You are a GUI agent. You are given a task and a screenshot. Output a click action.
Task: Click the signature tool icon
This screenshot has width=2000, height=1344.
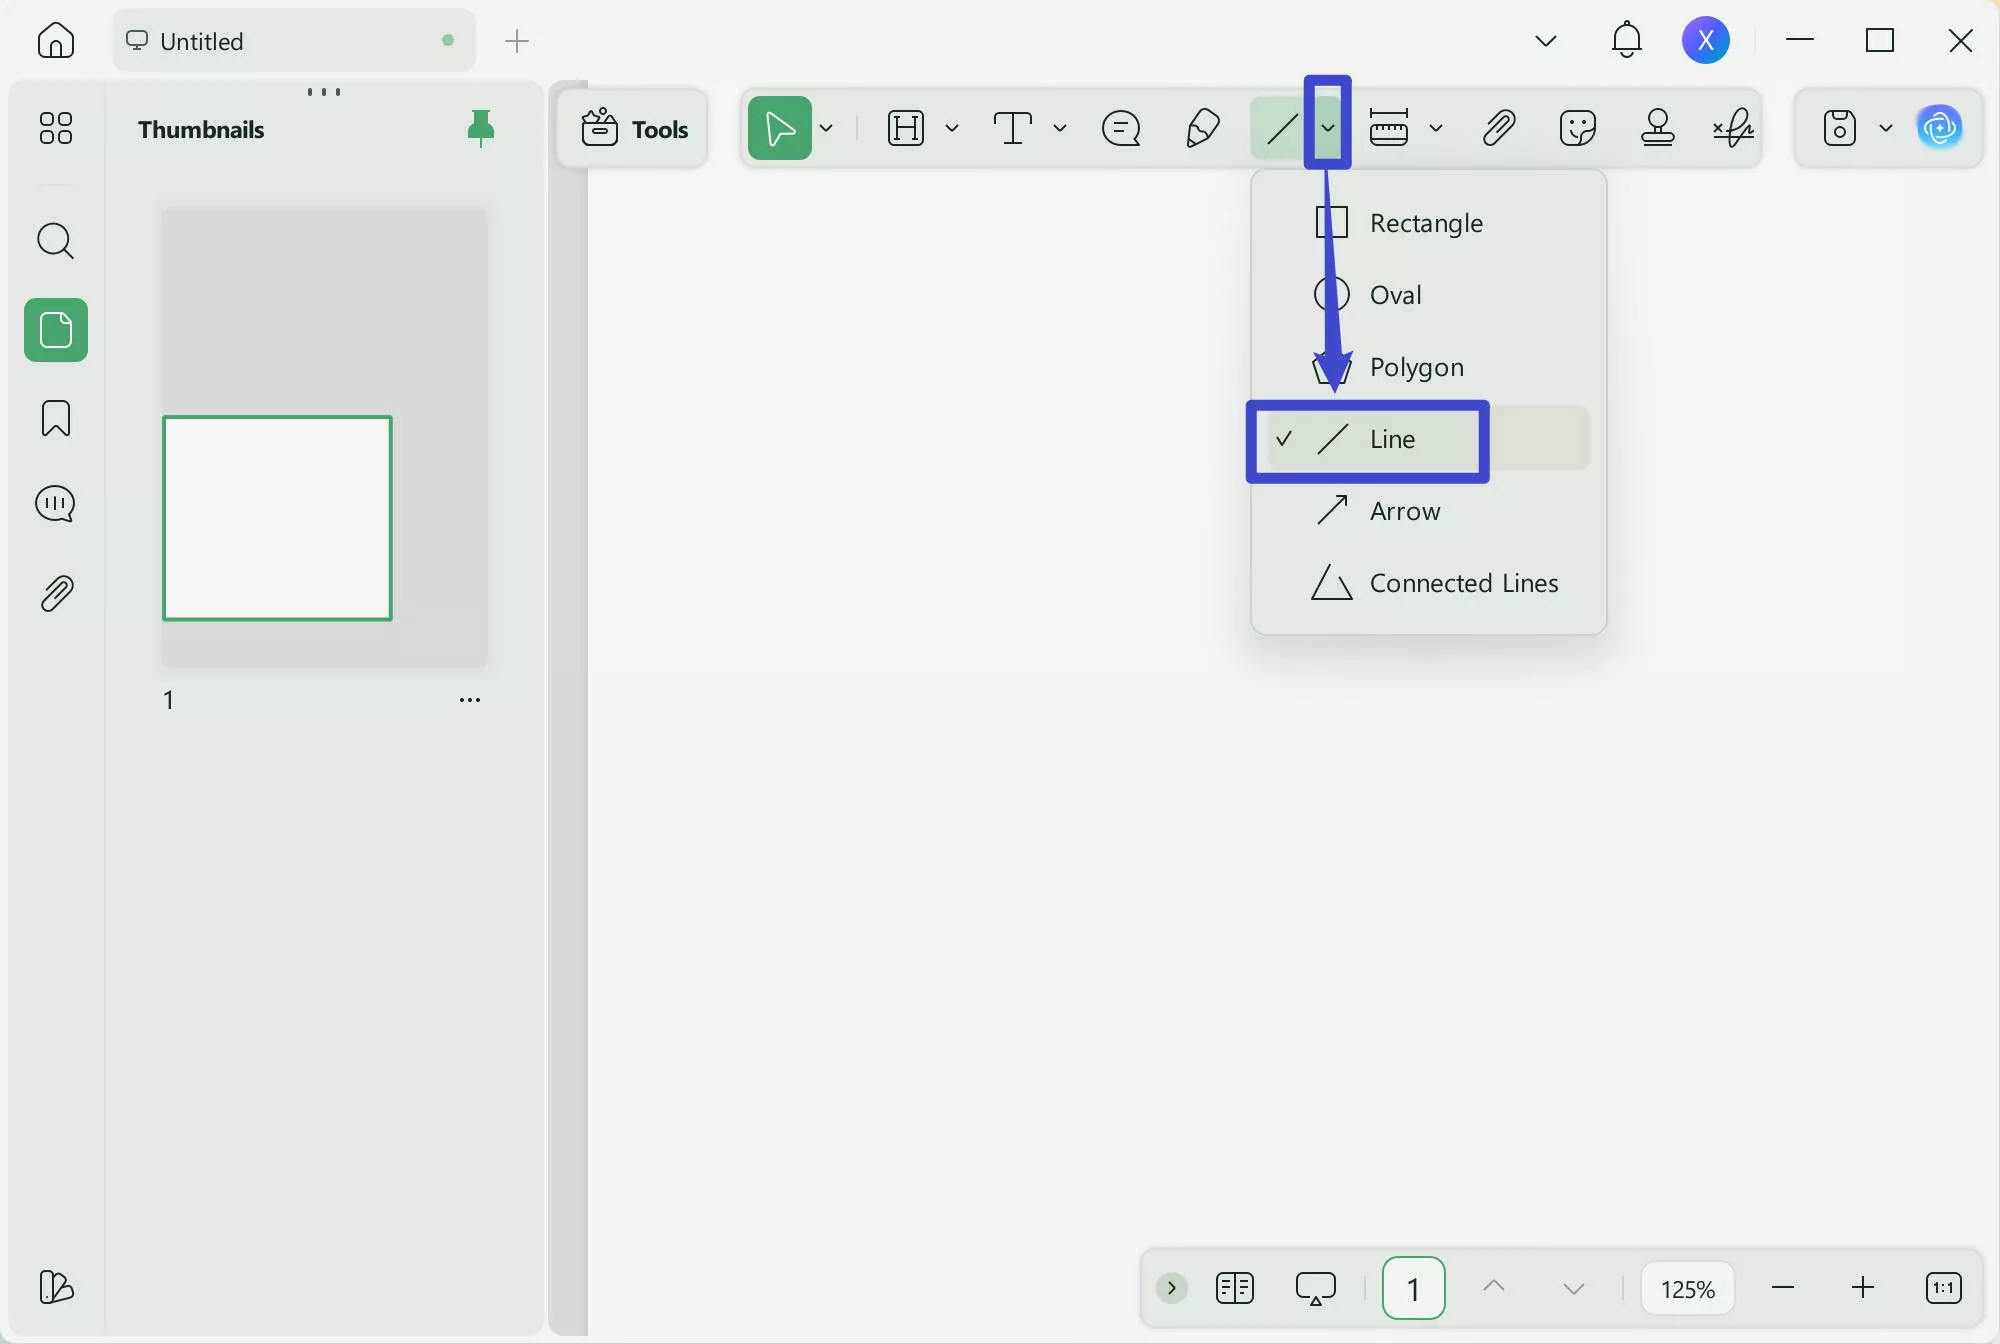(1733, 128)
